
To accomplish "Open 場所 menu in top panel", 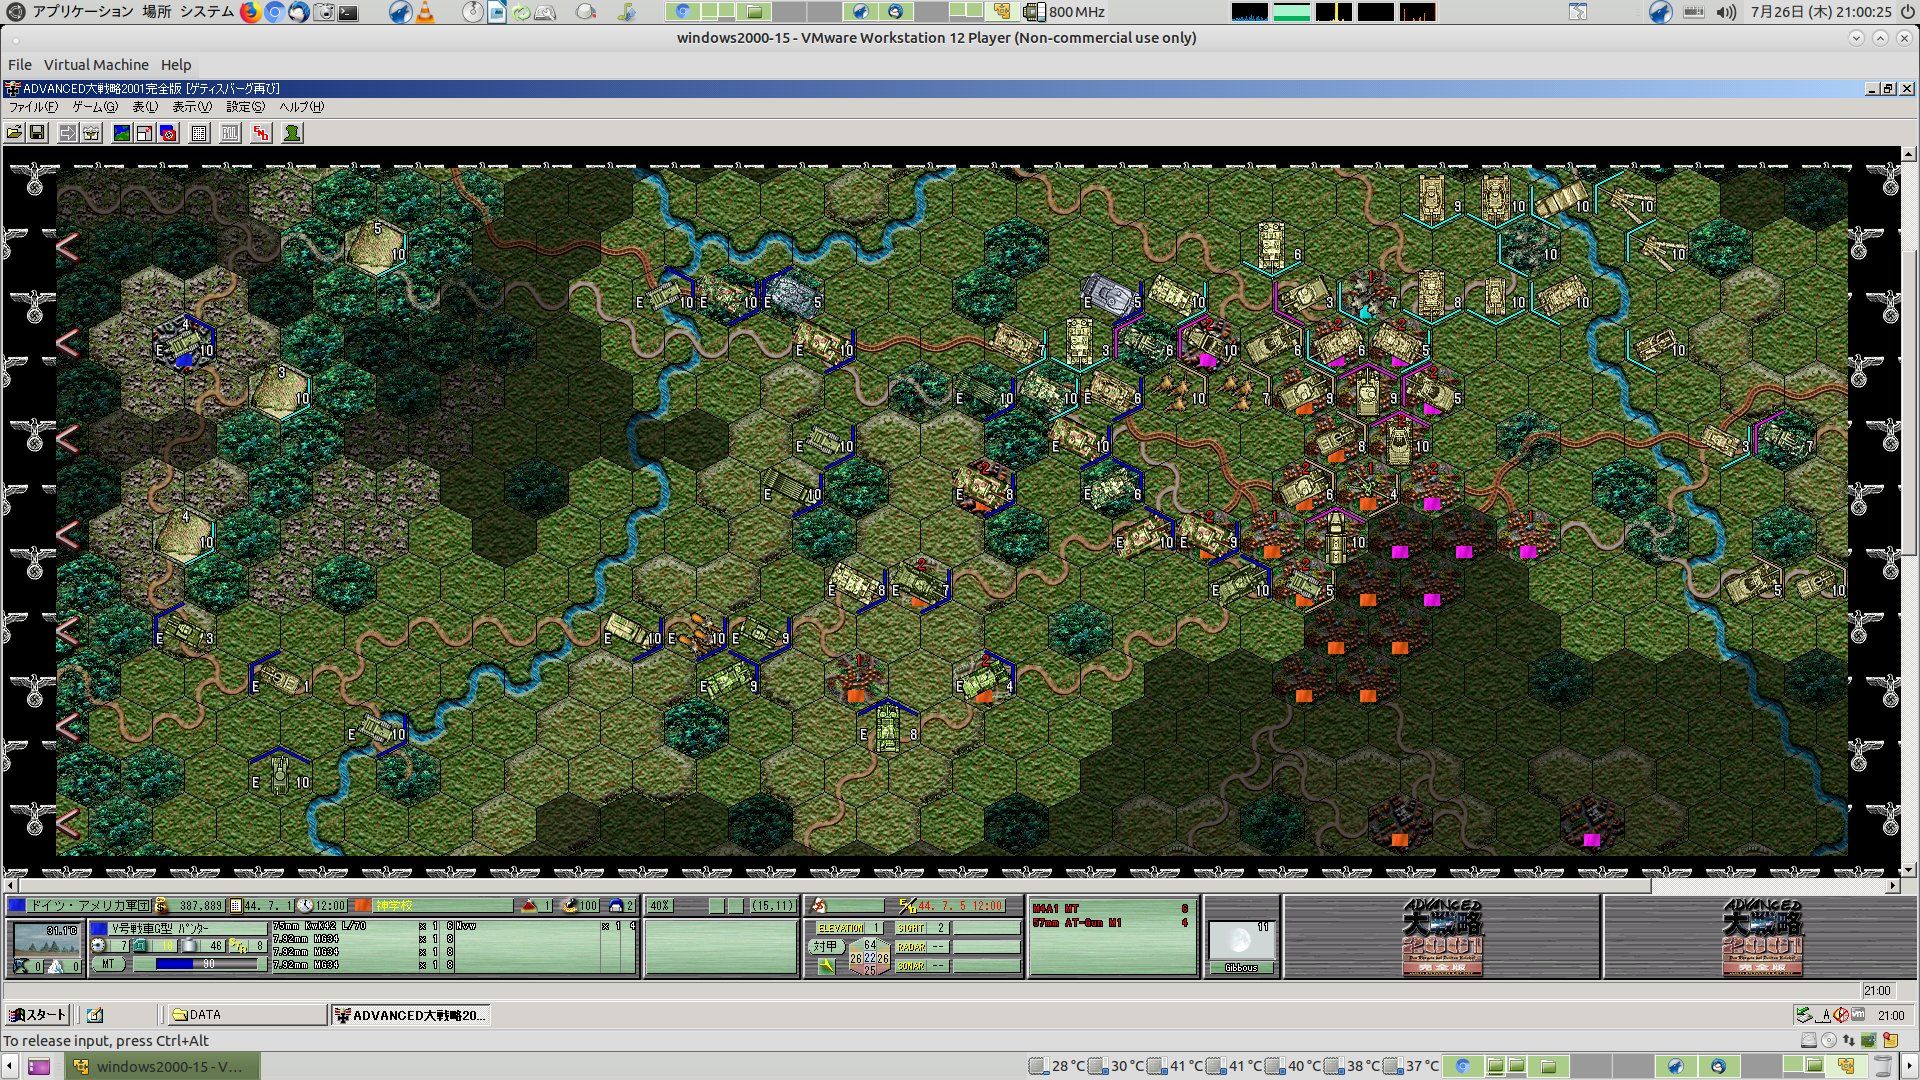I will tap(156, 12).
